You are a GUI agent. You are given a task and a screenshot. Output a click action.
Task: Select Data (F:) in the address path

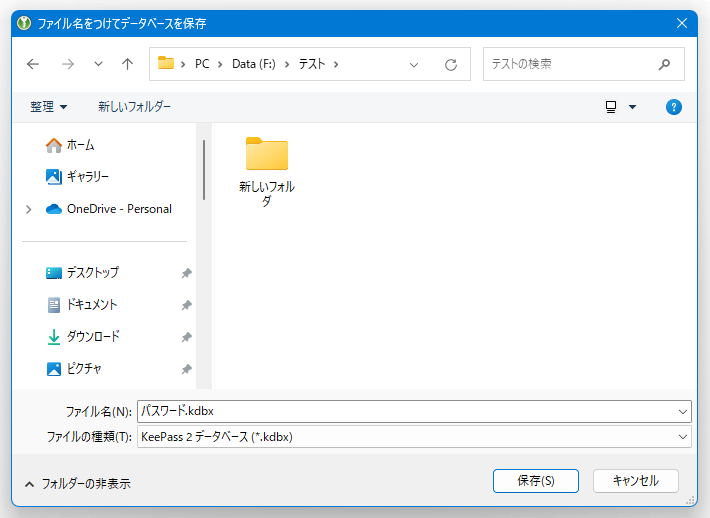[254, 64]
